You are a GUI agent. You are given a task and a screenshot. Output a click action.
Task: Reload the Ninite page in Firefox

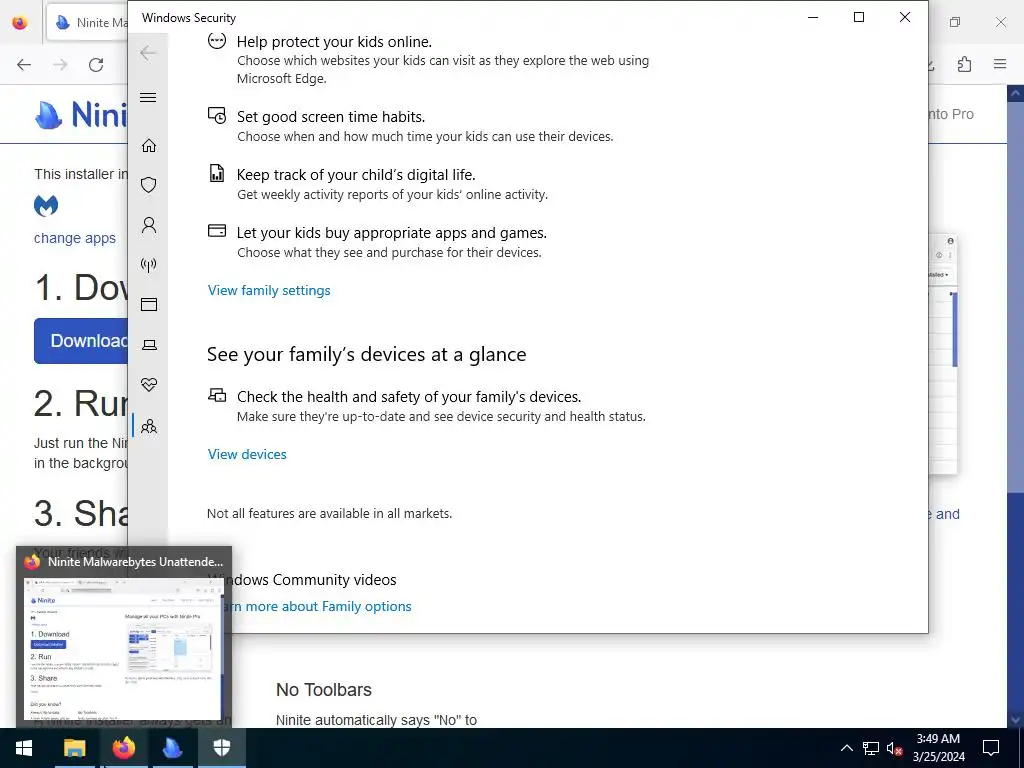[x=96, y=65]
